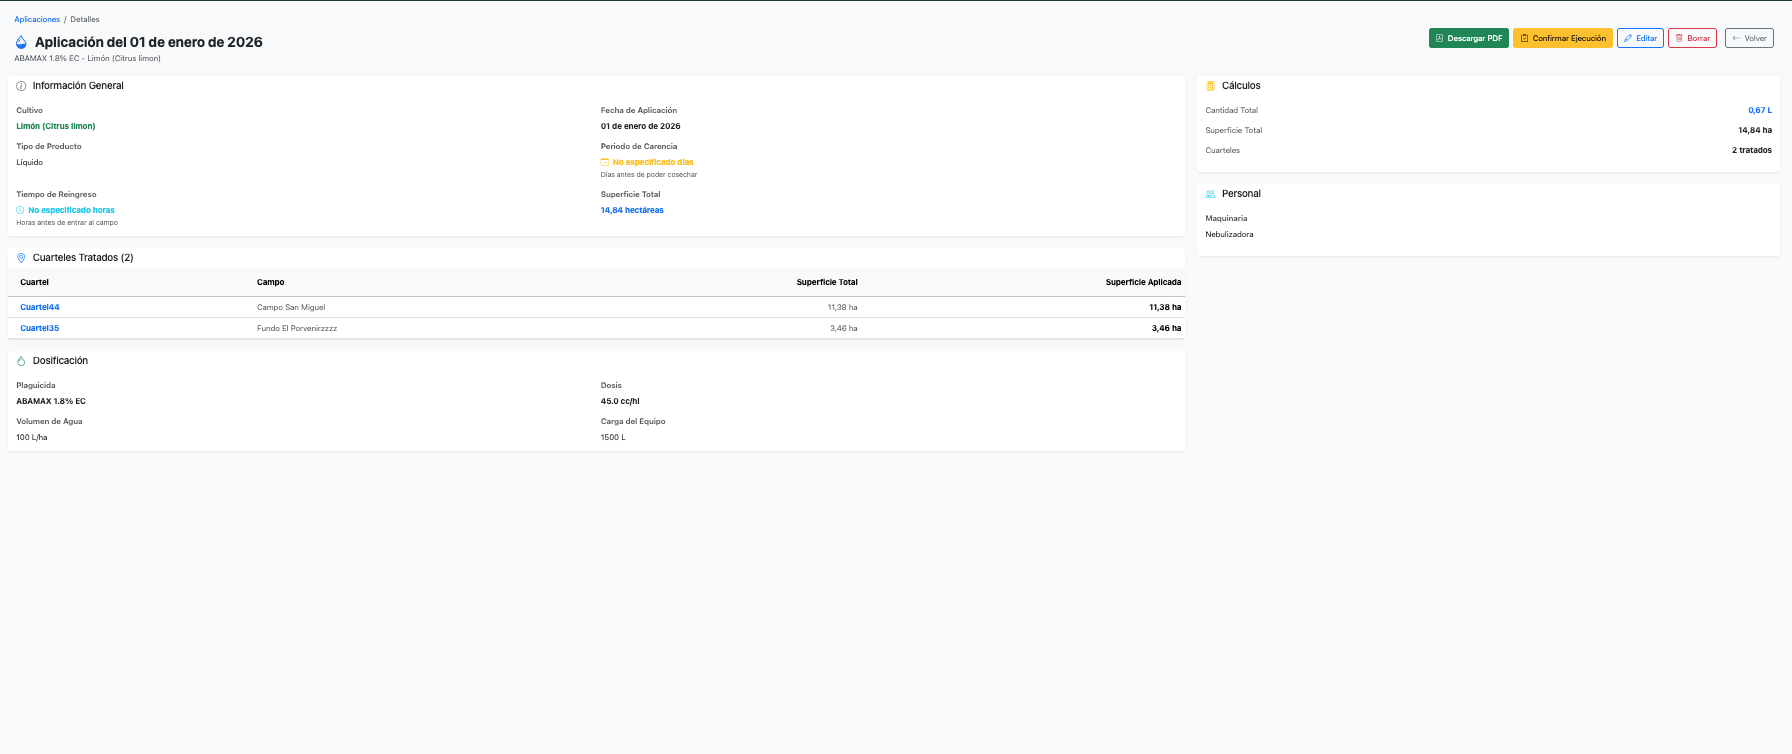Click the 0,67 L total quantity value
Screen dimensions: 1792x754
[1759, 110]
